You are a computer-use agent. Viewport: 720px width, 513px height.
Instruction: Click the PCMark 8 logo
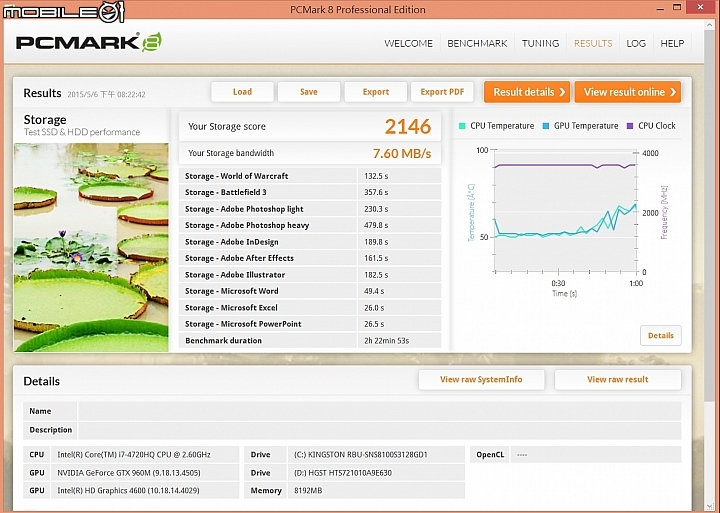[x=89, y=42]
